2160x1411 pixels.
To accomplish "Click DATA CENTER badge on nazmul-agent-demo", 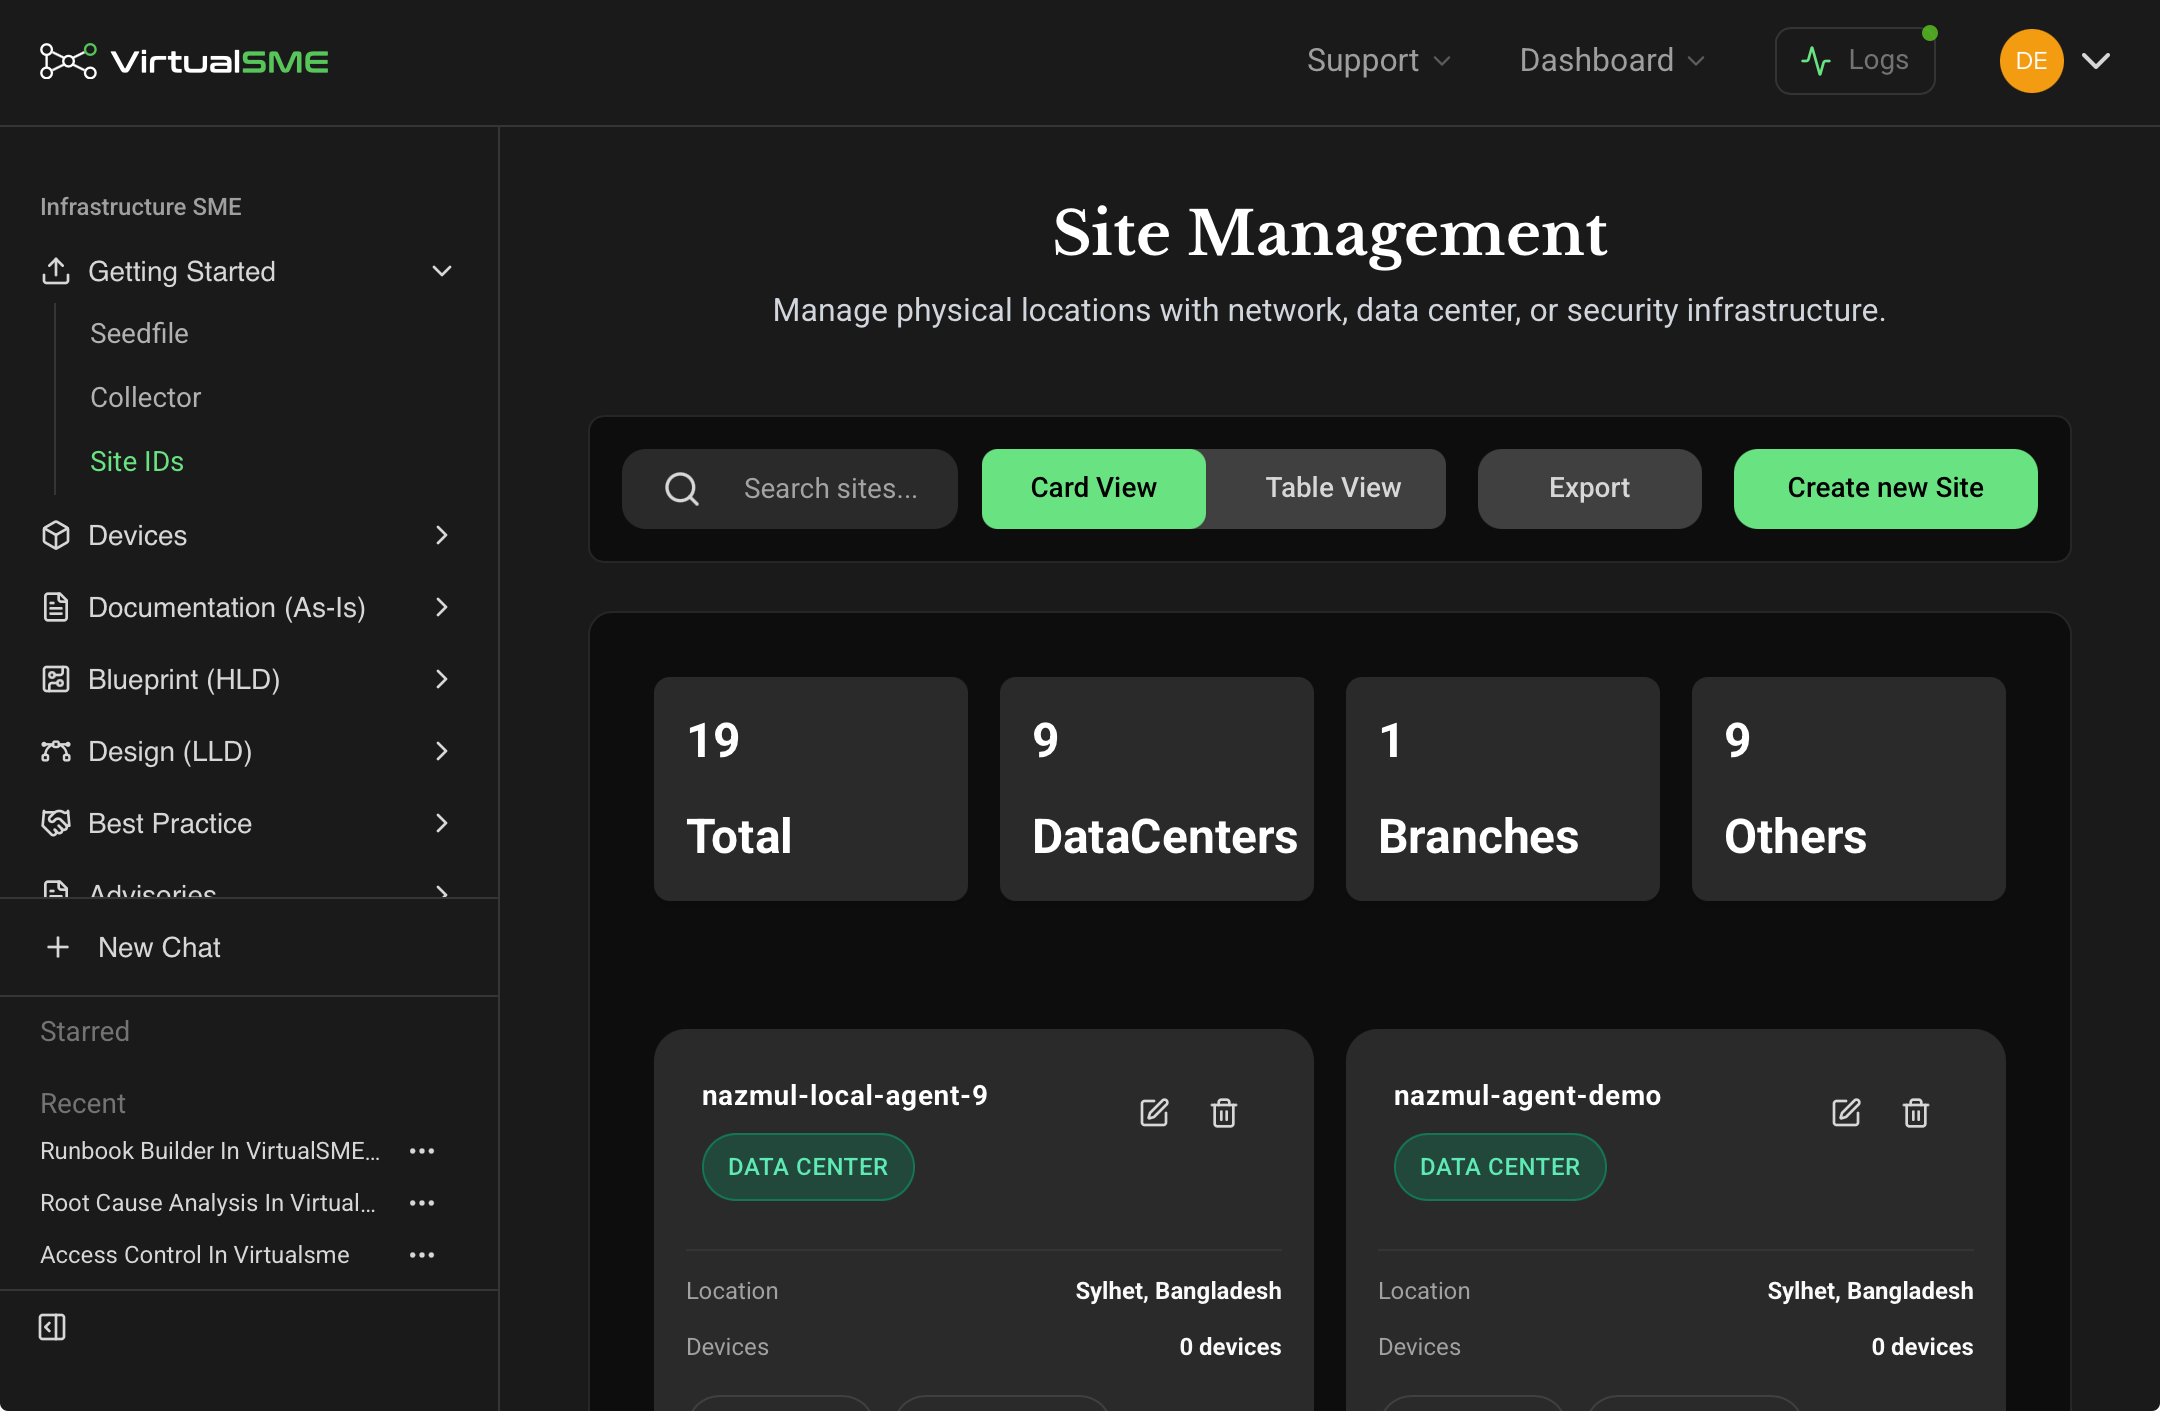I will 1500,1167.
